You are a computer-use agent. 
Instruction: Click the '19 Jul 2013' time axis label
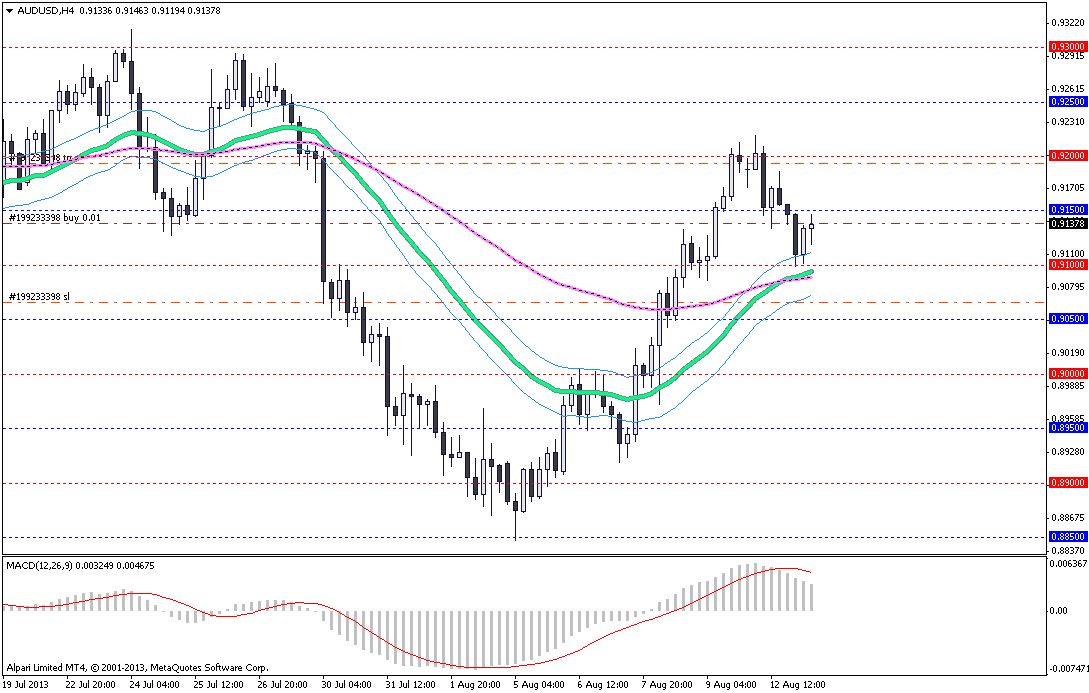coord(26,685)
